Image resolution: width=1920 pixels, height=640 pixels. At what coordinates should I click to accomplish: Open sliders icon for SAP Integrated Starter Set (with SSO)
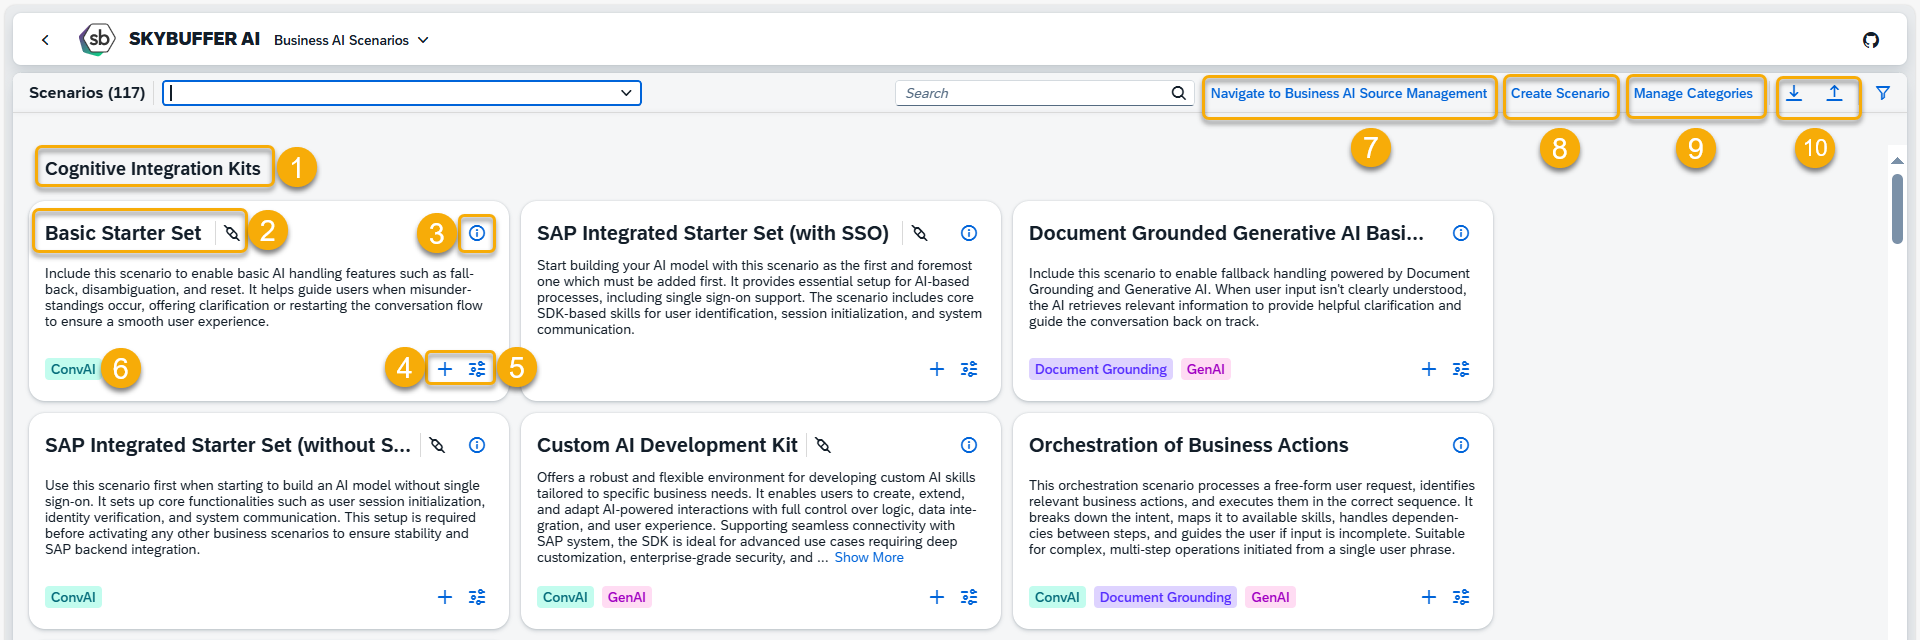[x=969, y=369]
